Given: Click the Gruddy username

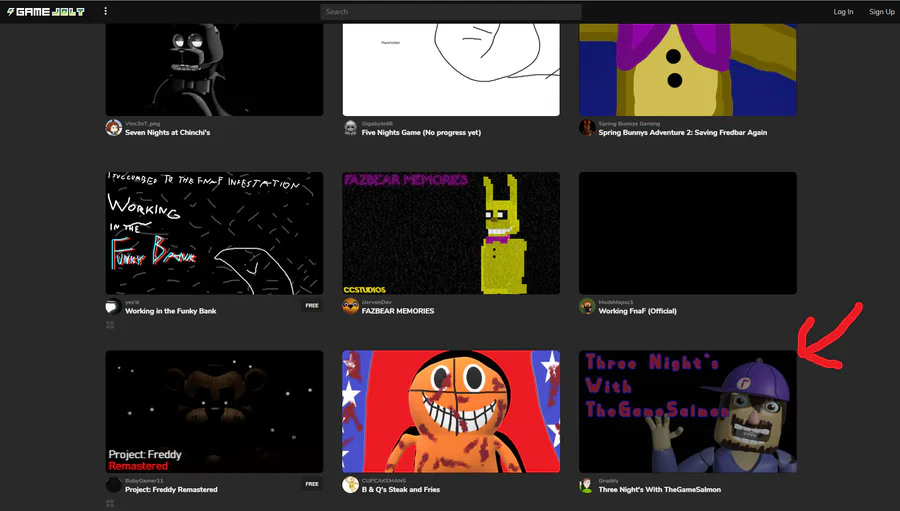Looking at the screenshot, I should coord(608,481).
